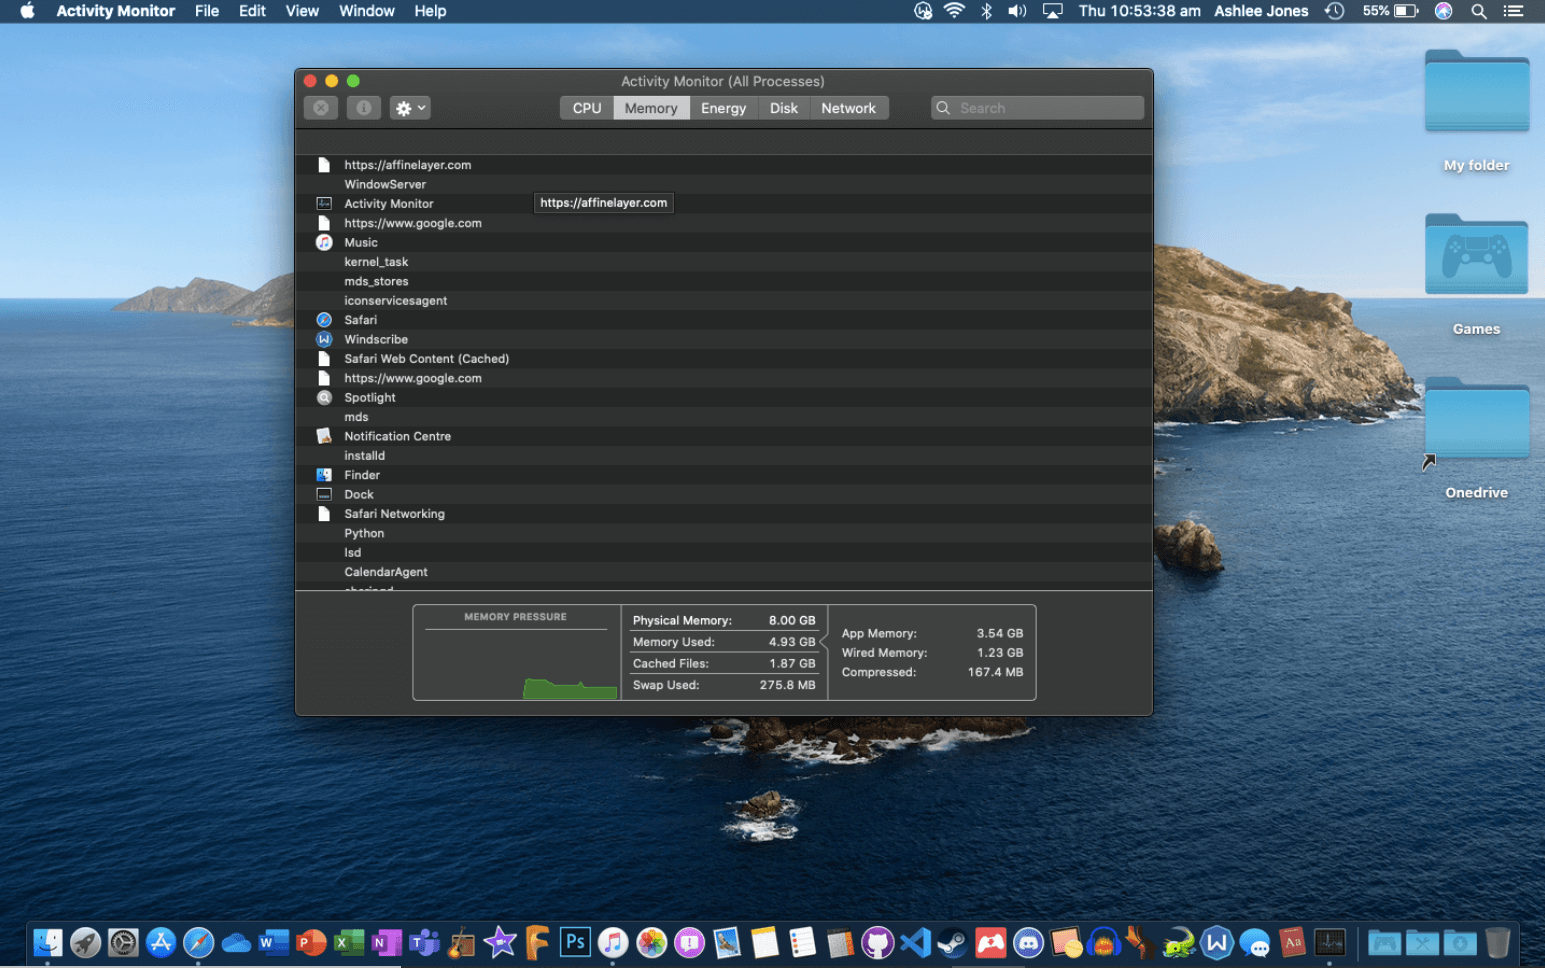1545x968 pixels.
Task: Force quit a process using the X icon
Action: (320, 107)
